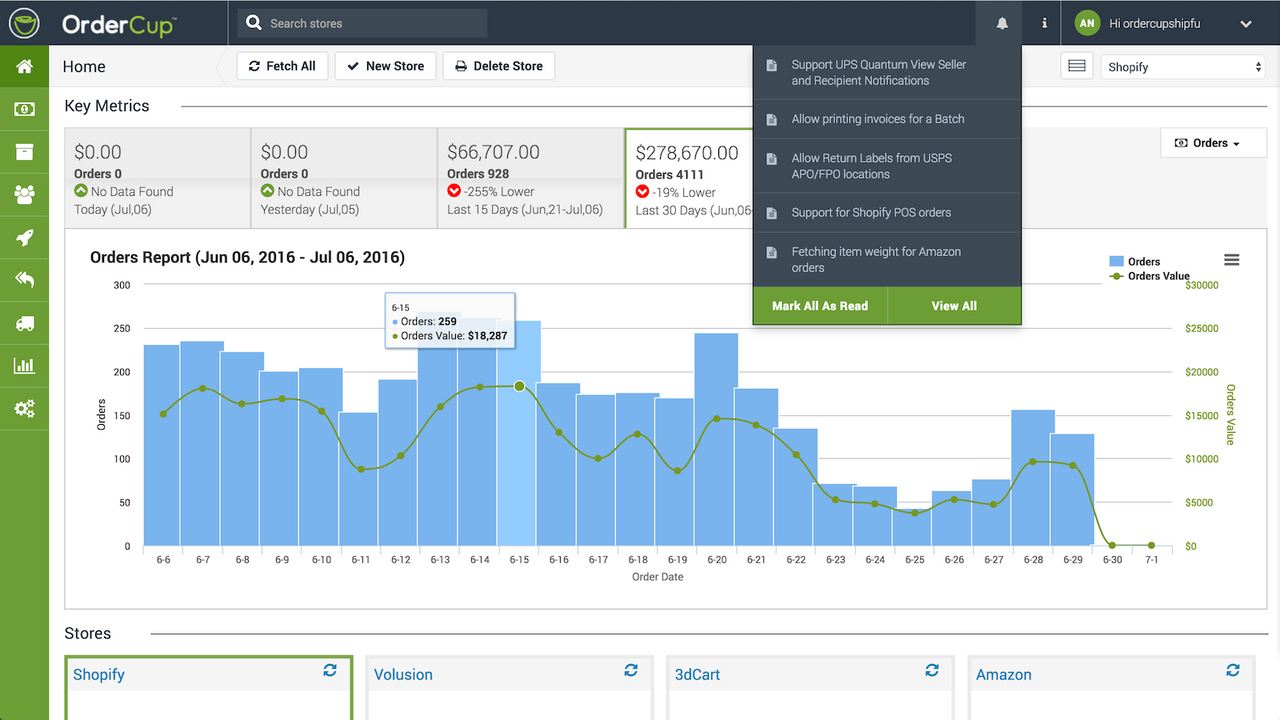Open settings gears icon in sidebar
The image size is (1280, 720).
click(x=24, y=409)
